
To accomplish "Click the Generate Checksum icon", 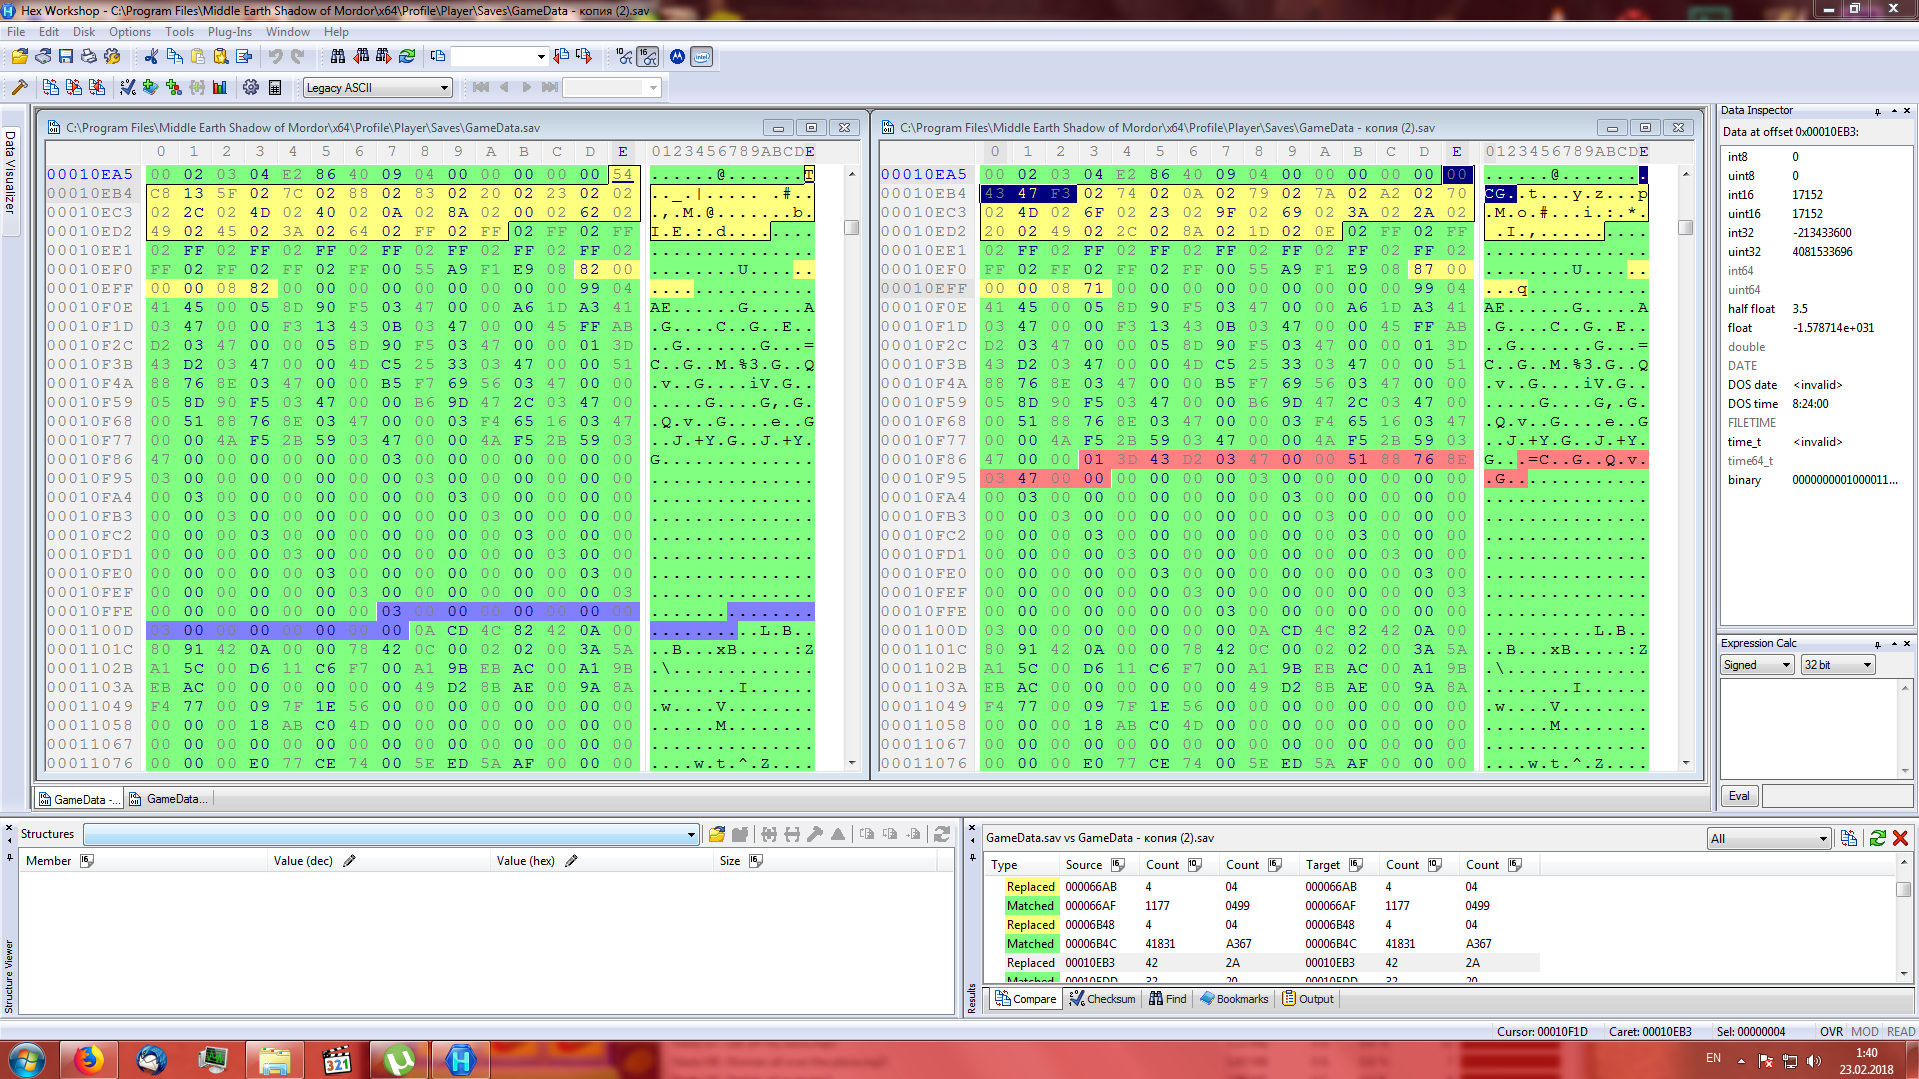I will point(128,88).
